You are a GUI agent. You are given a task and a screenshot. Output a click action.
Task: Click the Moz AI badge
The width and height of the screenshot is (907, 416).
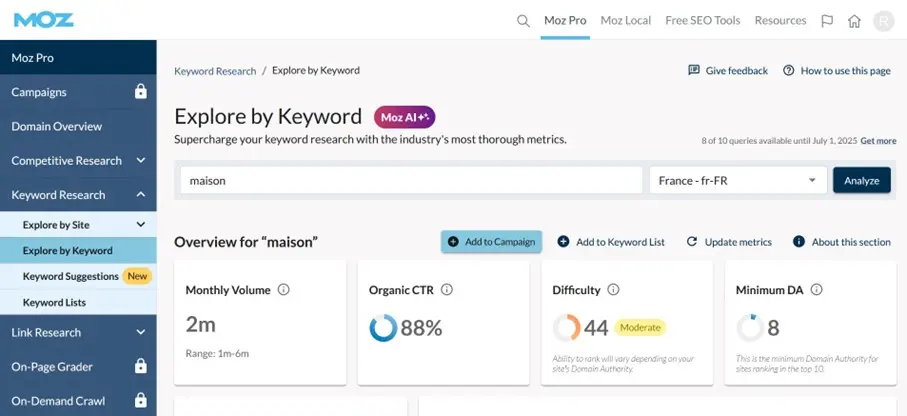(x=404, y=117)
